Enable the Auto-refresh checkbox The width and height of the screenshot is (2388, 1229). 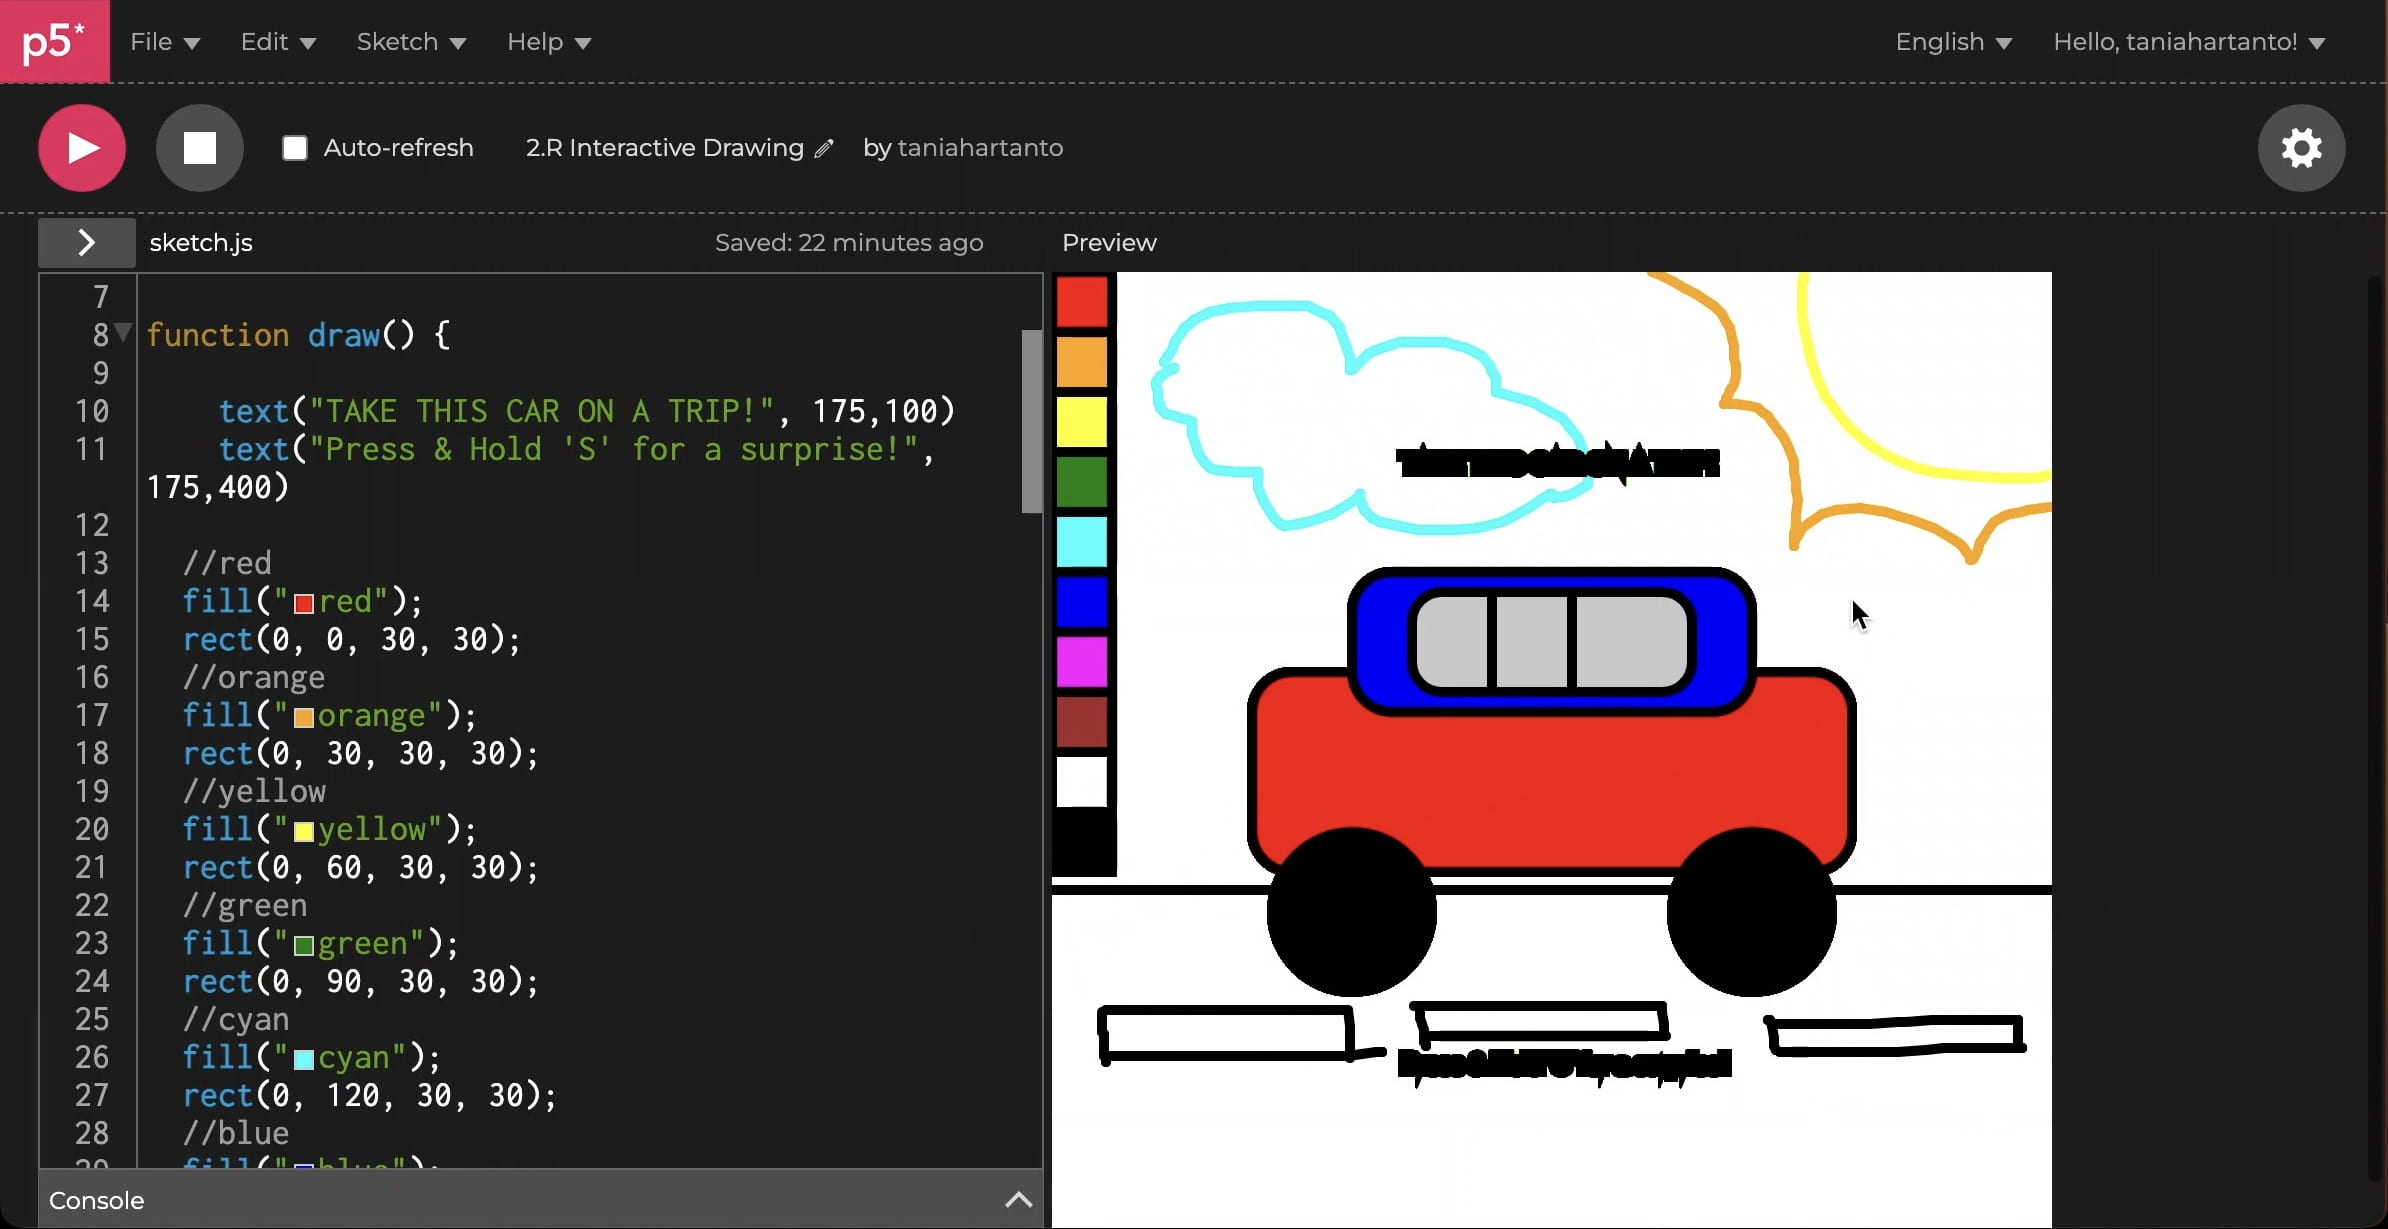tap(294, 147)
